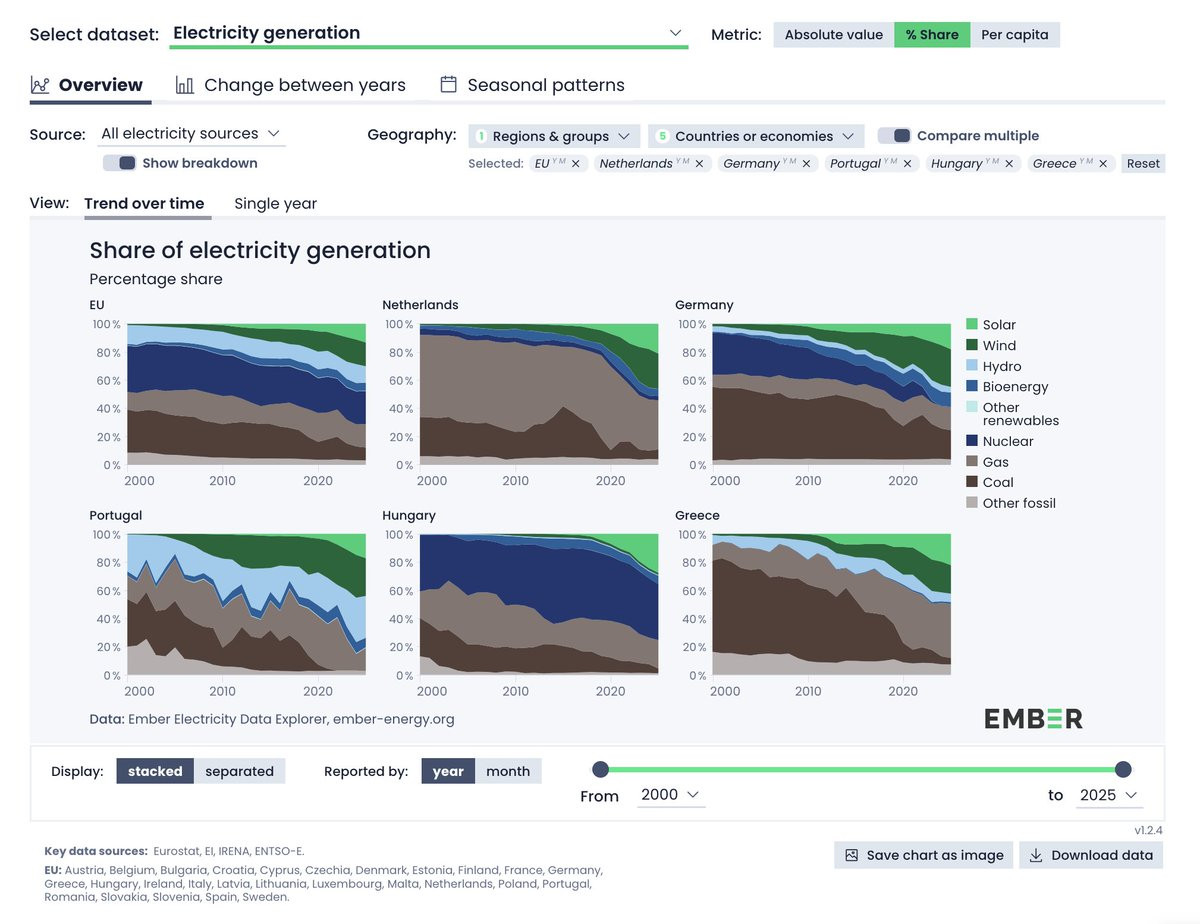Click the Greece stacked area chart
The image size is (1200, 924).
point(831,605)
